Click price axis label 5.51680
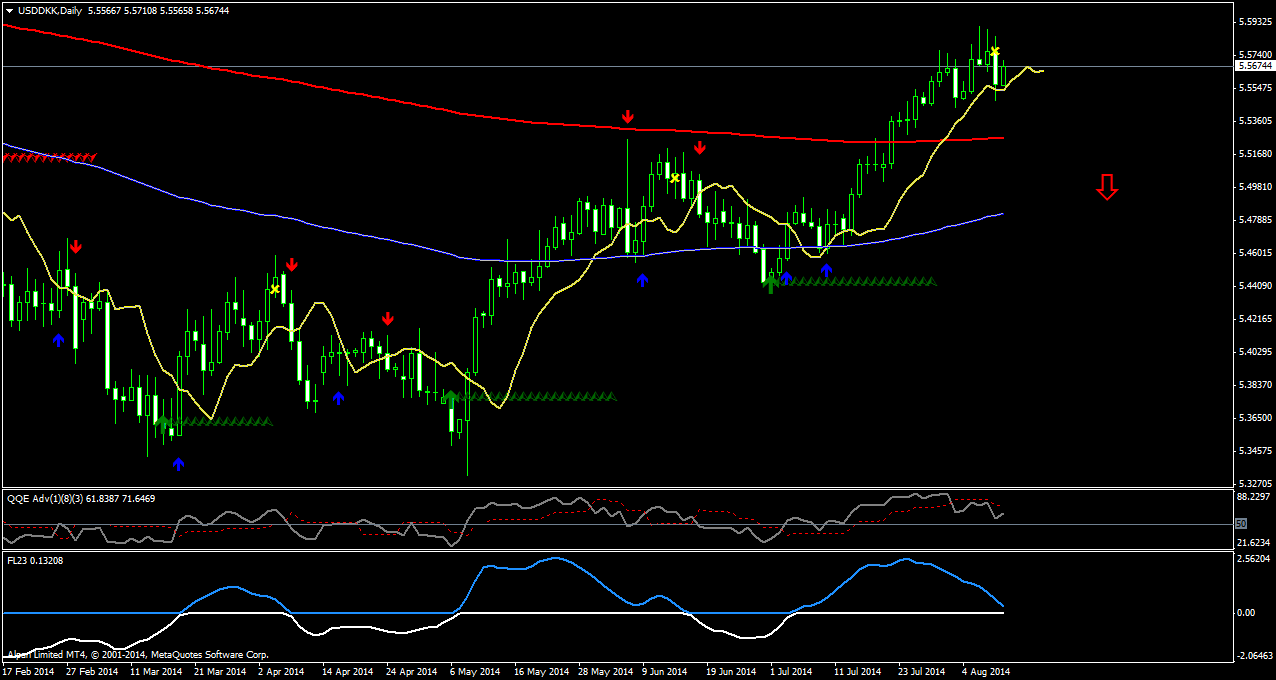 [1255, 153]
